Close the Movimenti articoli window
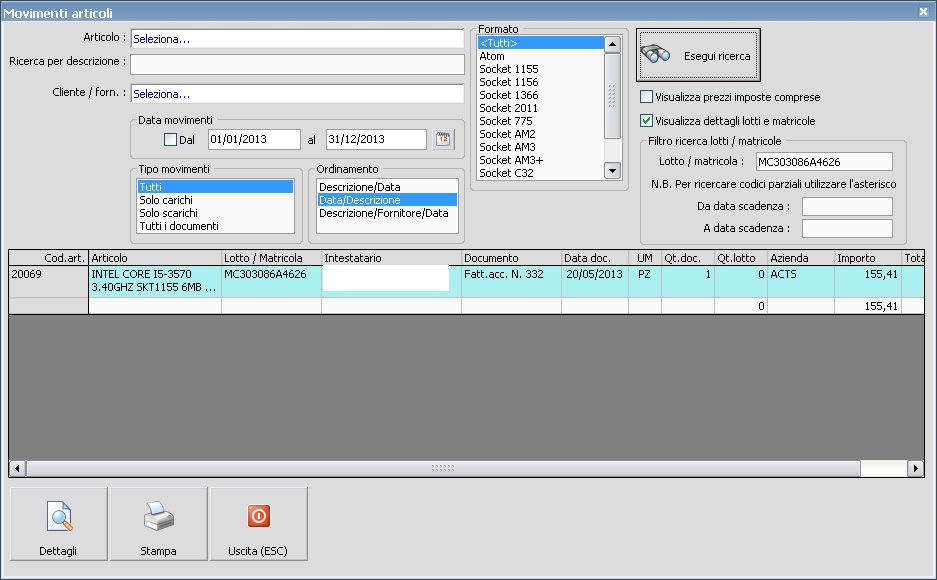Viewport: 937px width, 580px height. (923, 11)
